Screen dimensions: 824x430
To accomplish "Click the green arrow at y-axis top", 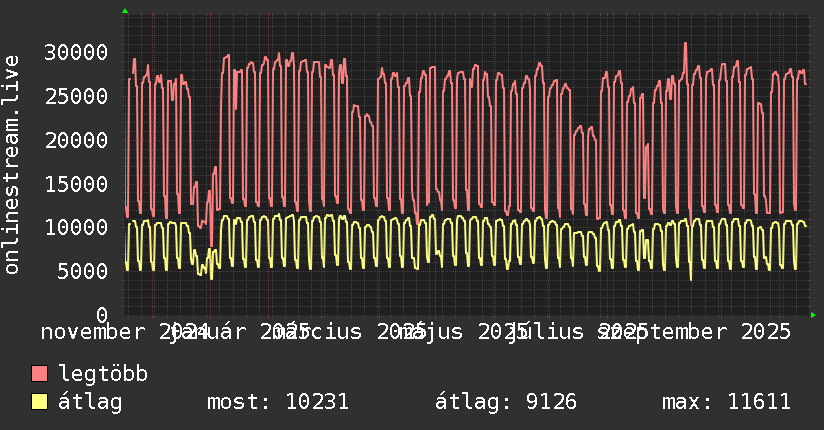I will pos(125,11).
